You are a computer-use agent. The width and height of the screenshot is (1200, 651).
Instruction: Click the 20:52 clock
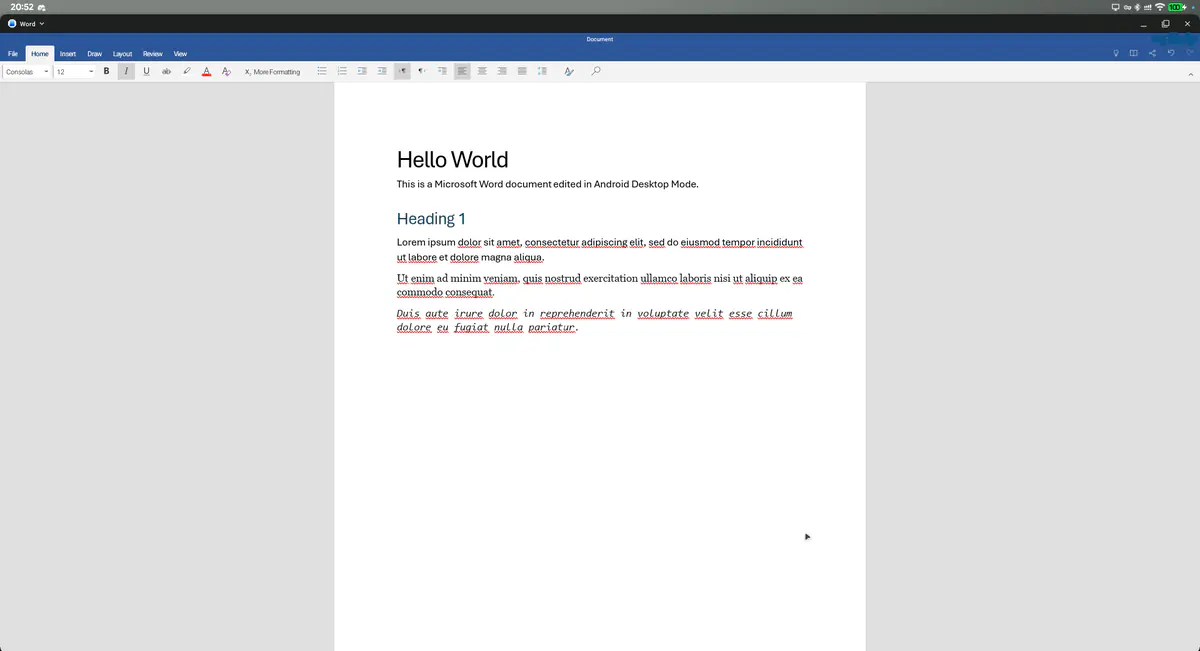click(x=21, y=7)
